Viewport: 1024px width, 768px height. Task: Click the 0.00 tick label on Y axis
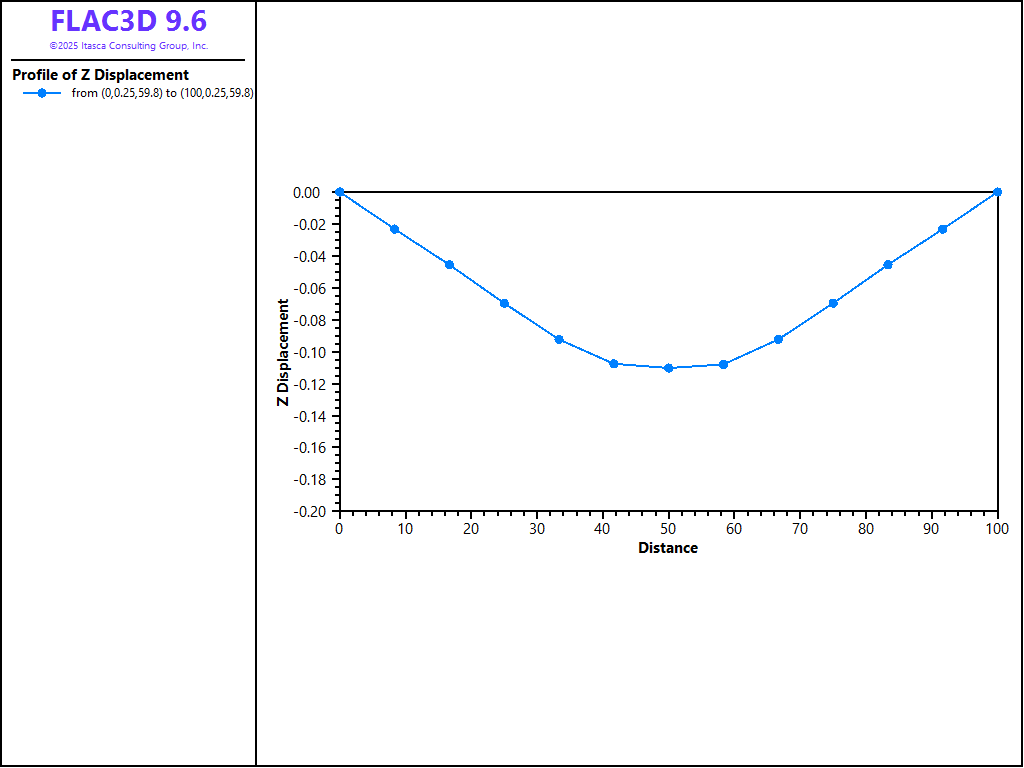308,192
